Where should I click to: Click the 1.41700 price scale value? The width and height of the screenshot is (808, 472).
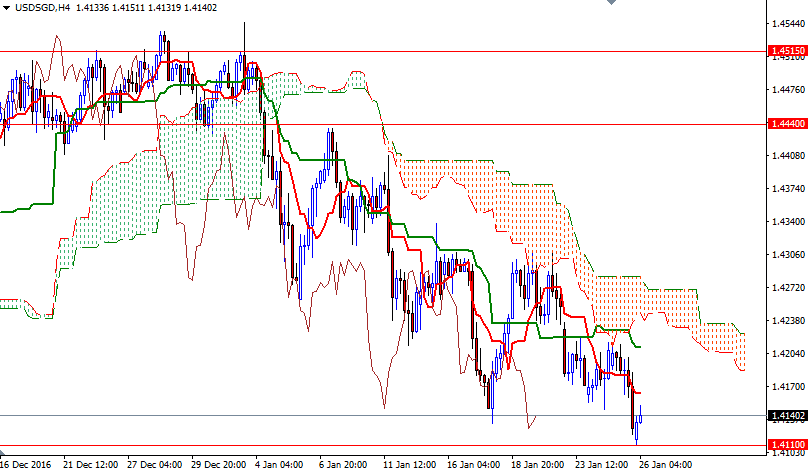[x=788, y=386]
